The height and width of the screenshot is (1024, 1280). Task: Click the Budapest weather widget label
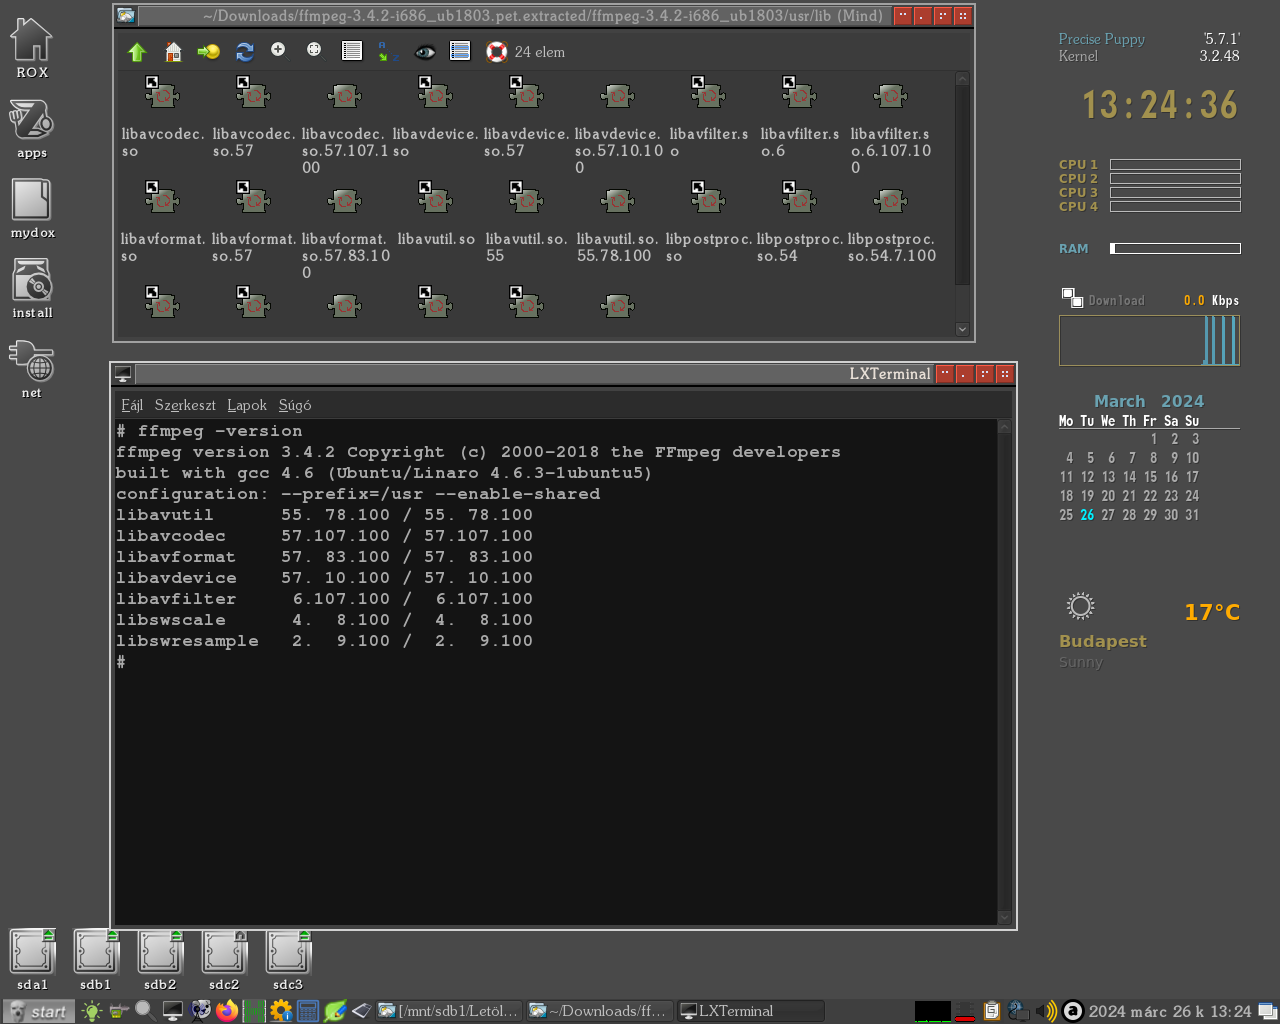click(1102, 641)
